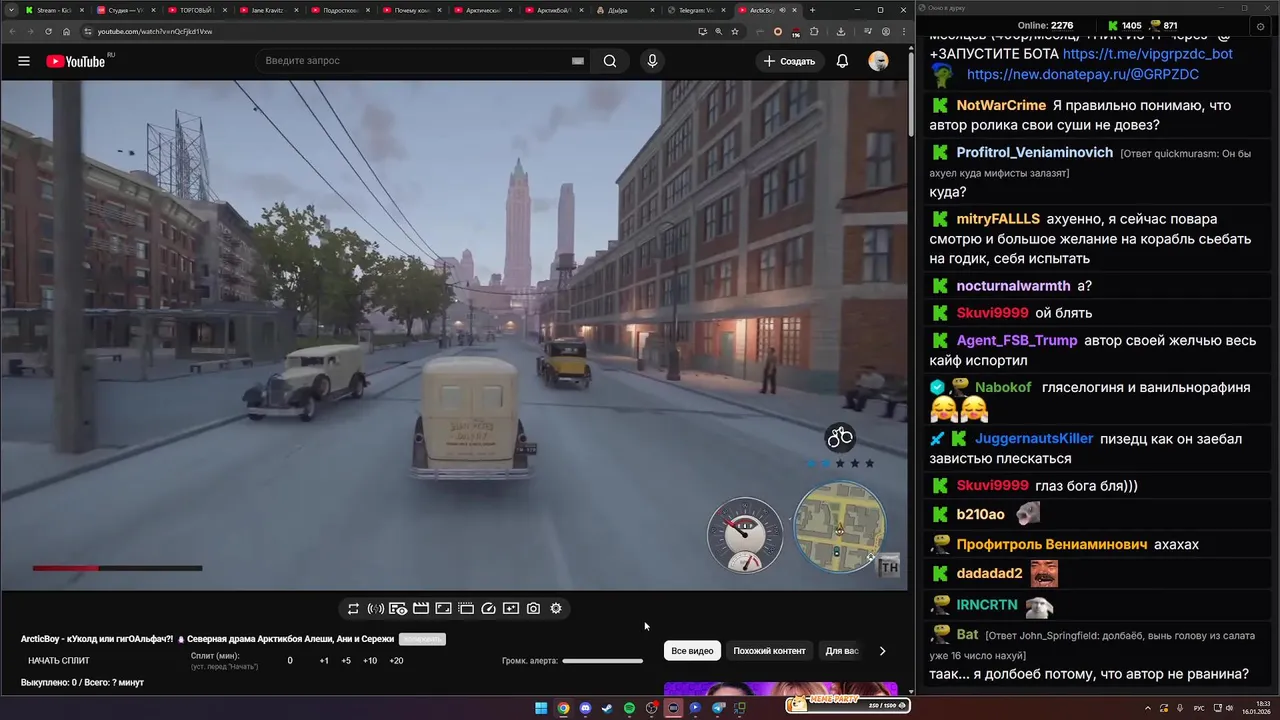Switch to the Stream - Kick tab

coord(54,10)
